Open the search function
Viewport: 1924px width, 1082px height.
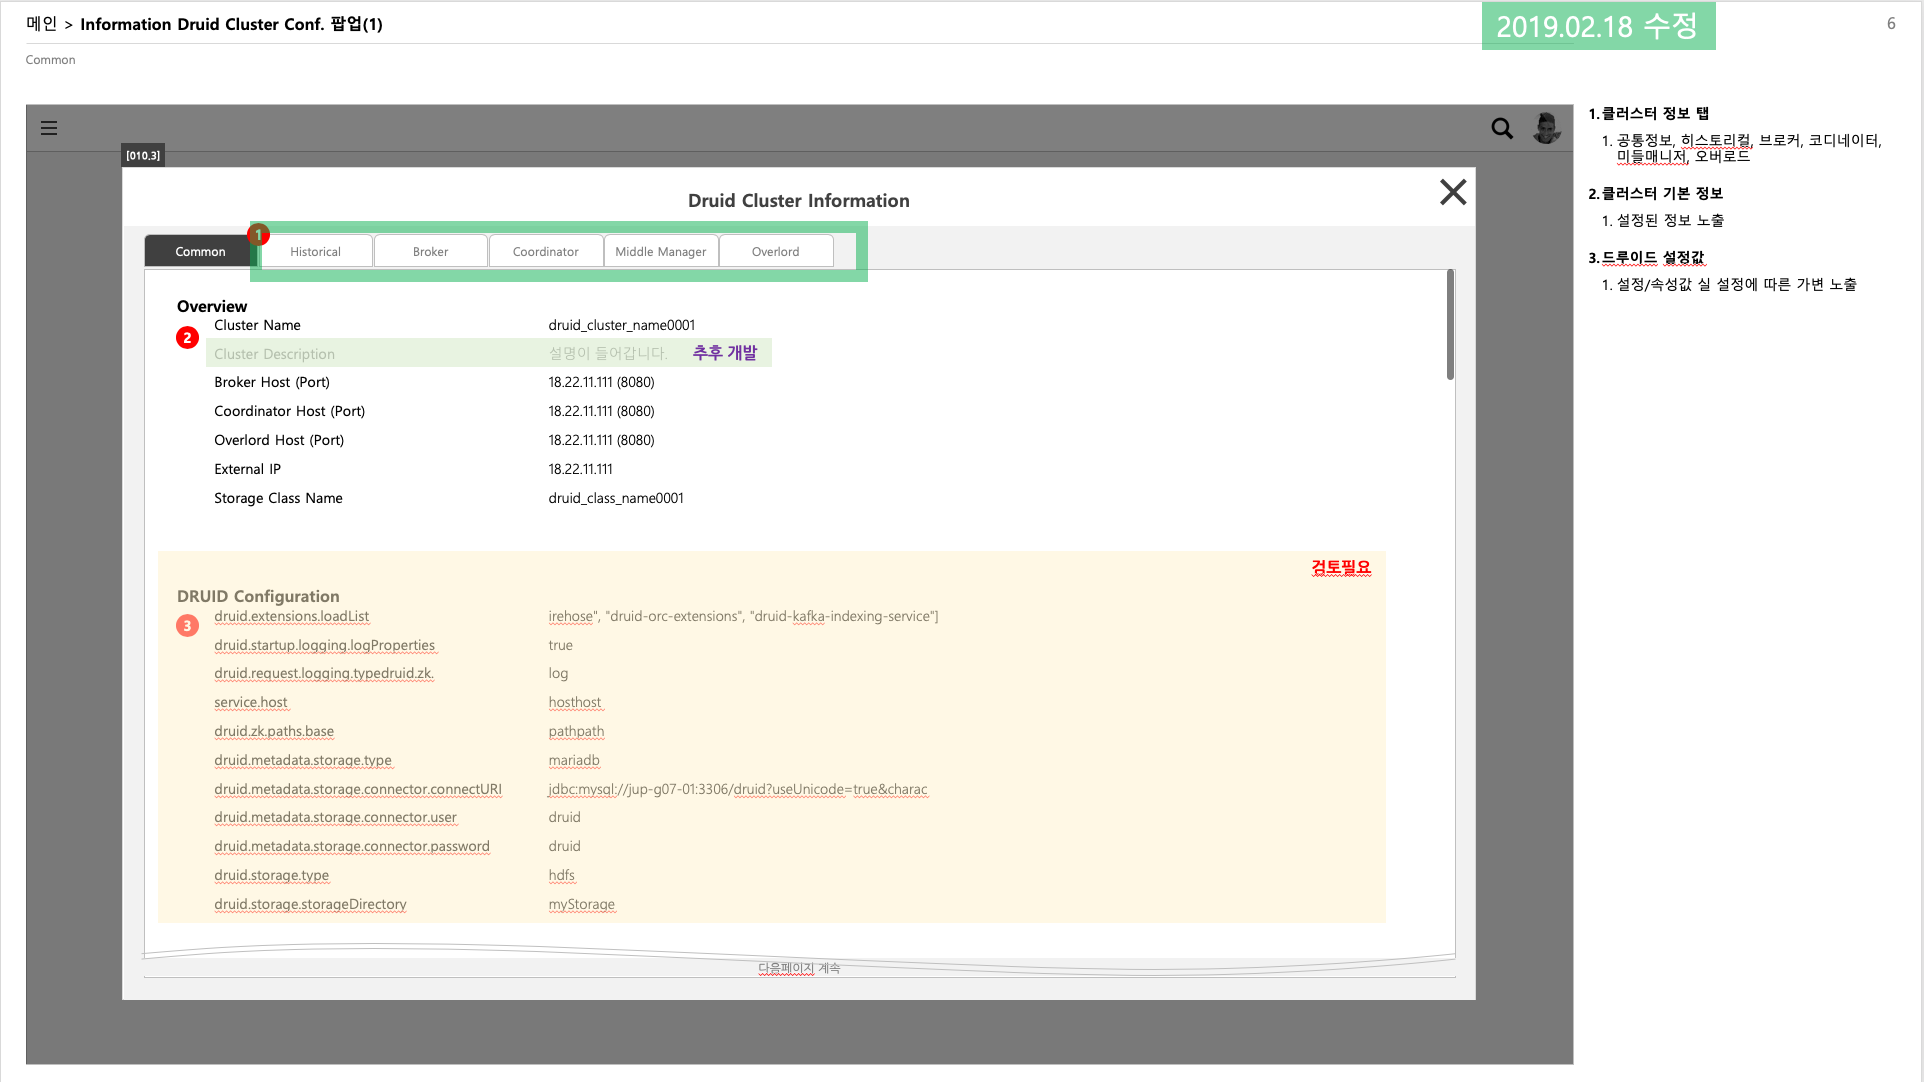tap(1501, 129)
